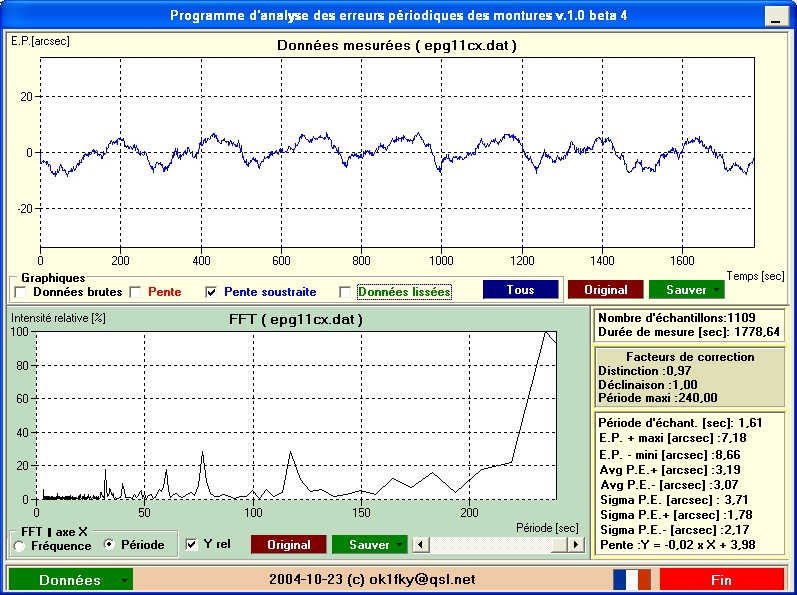Click the French flag language icon
The width and height of the screenshot is (797, 595).
coord(632,580)
